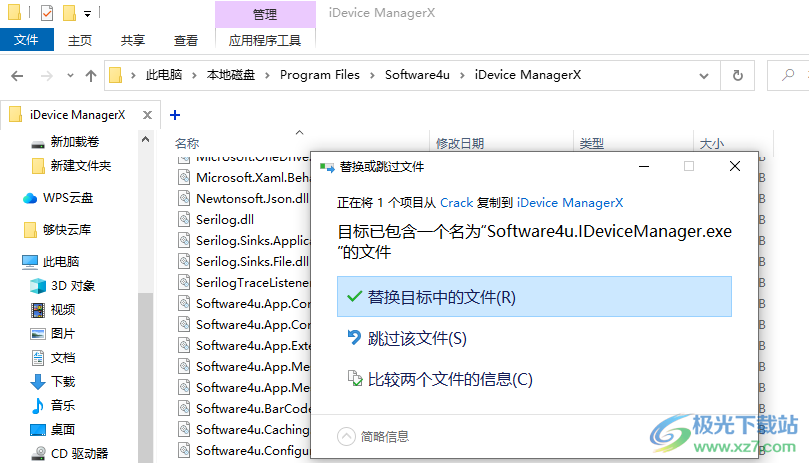Select 新建文件夹 in navigation pane
Viewport: 809px width, 463px height.
tap(80, 166)
